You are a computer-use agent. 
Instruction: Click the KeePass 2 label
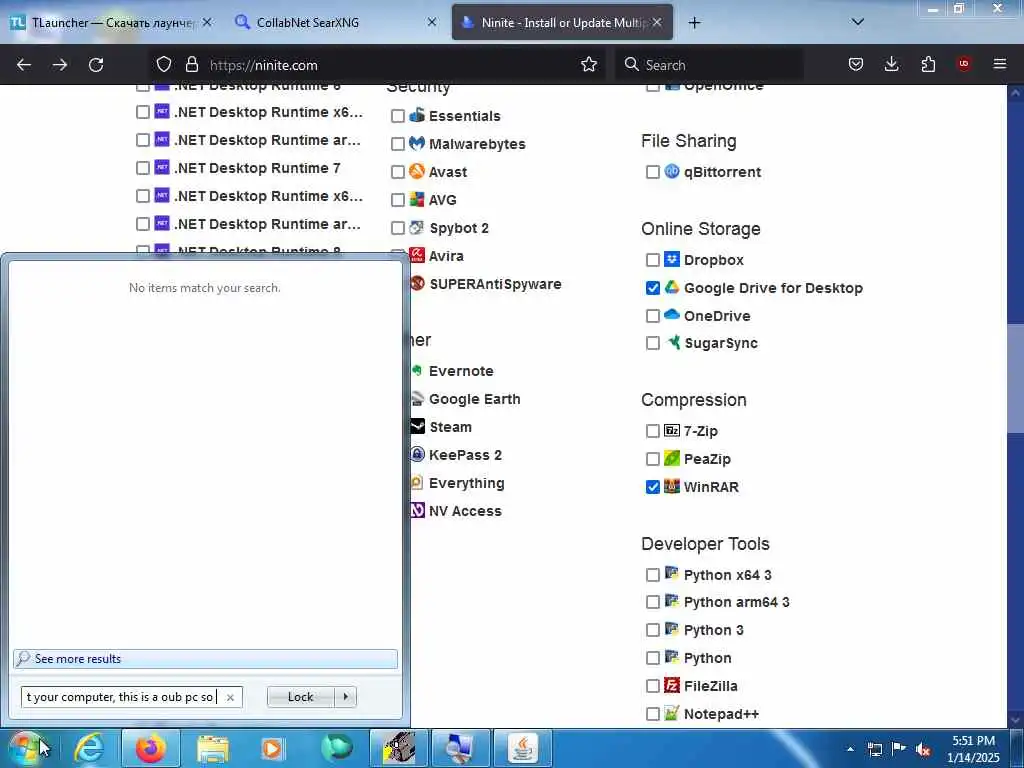coord(465,455)
